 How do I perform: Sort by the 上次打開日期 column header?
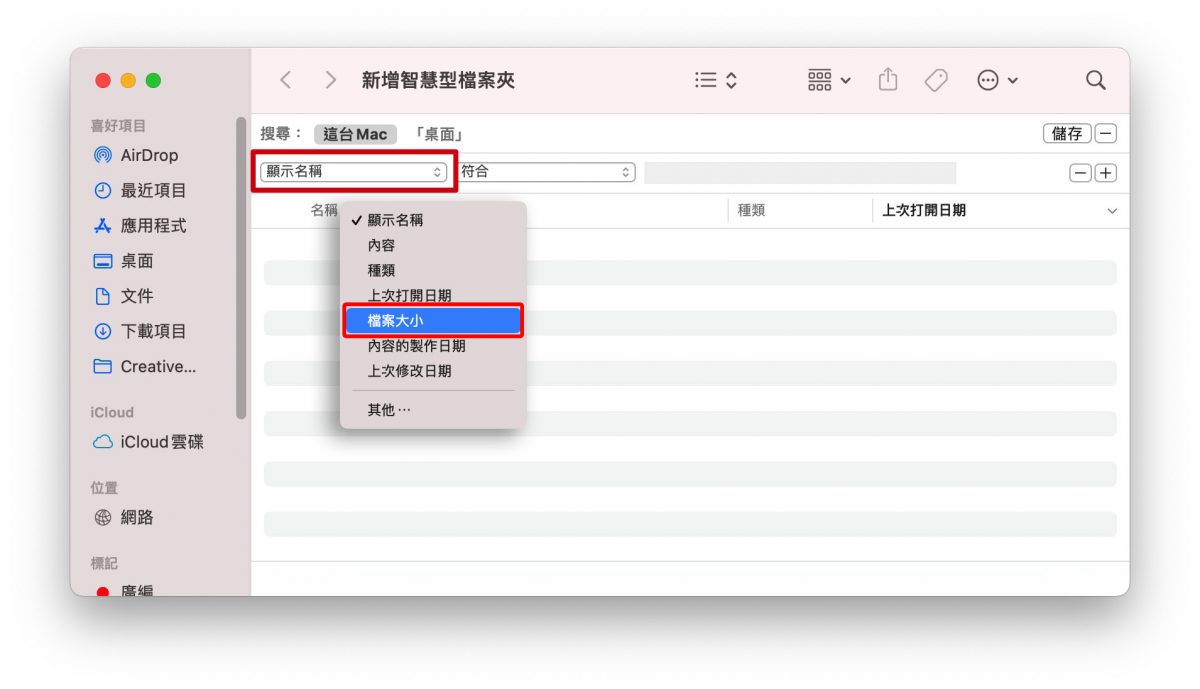click(x=924, y=211)
